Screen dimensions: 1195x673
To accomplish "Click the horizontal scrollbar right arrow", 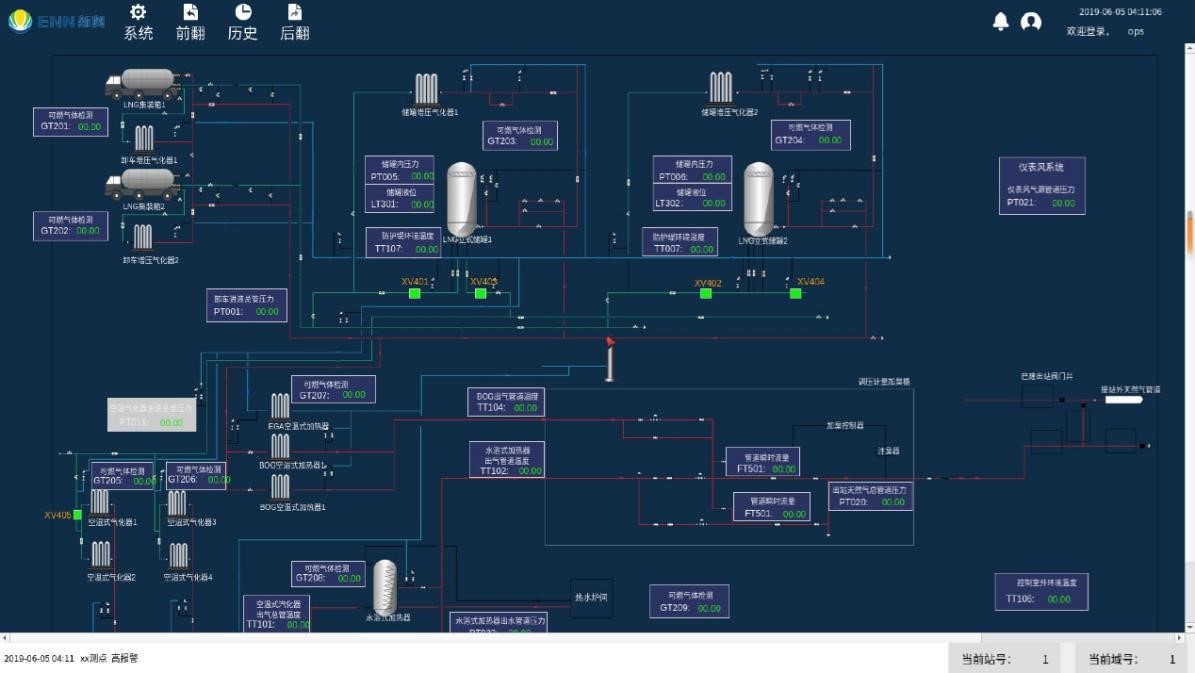I will pos(1180,638).
